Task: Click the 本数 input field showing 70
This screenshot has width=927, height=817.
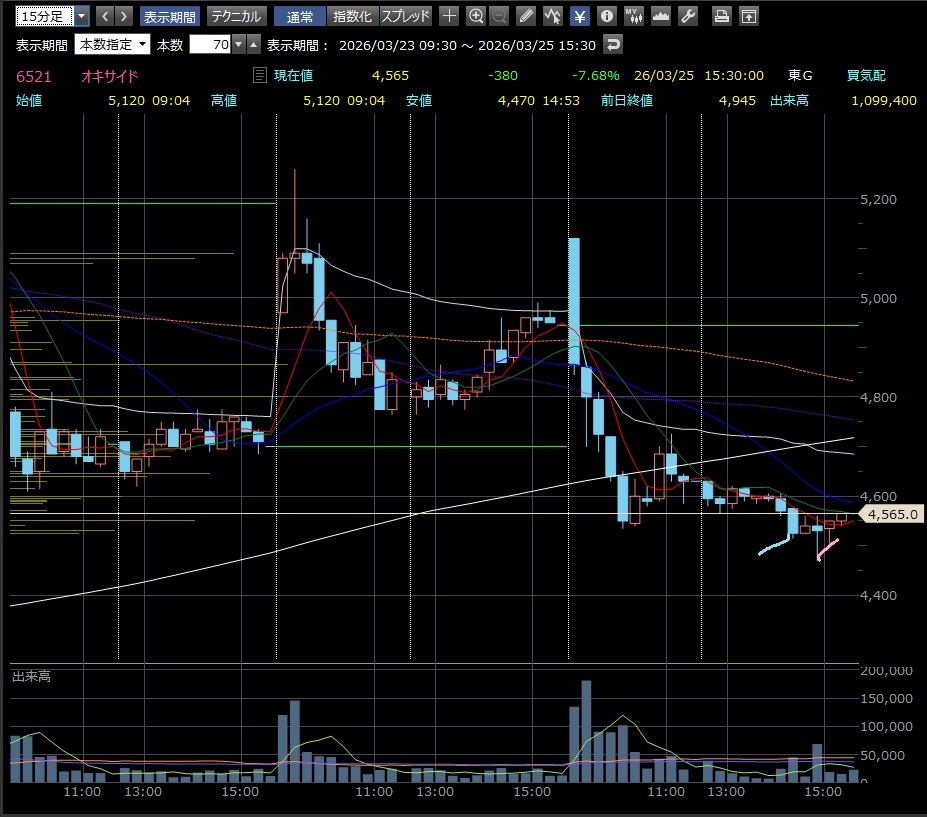Action: 210,45
